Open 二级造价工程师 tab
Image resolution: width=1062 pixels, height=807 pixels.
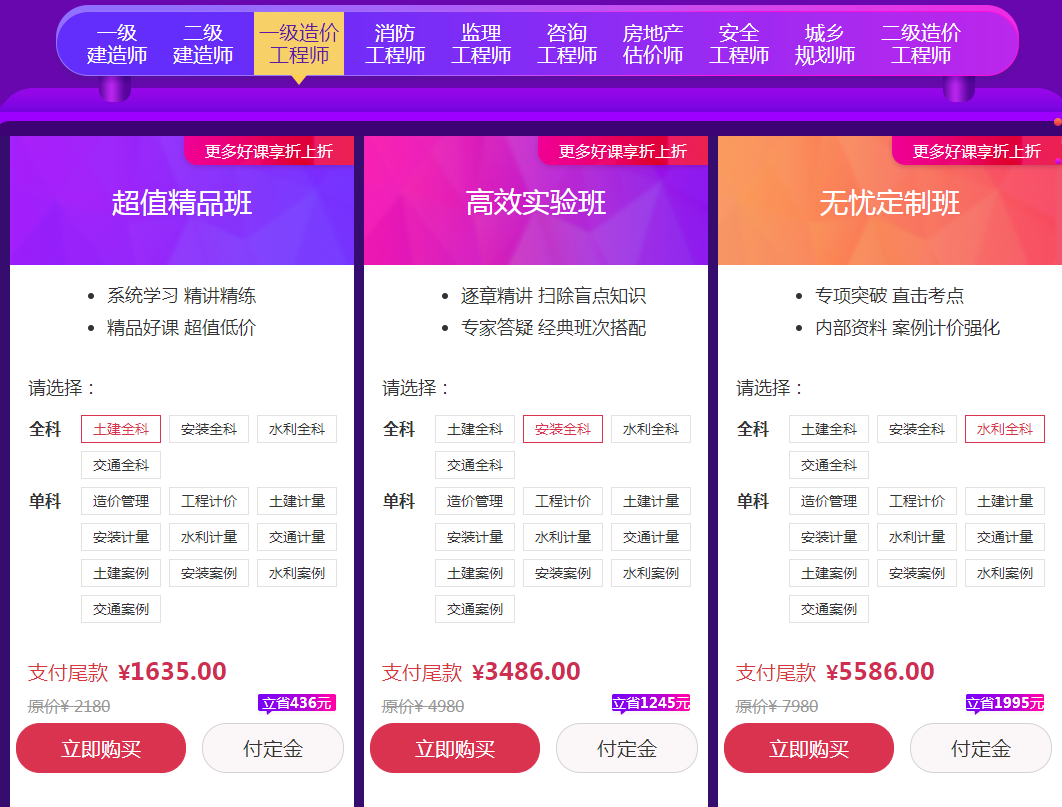(921, 44)
